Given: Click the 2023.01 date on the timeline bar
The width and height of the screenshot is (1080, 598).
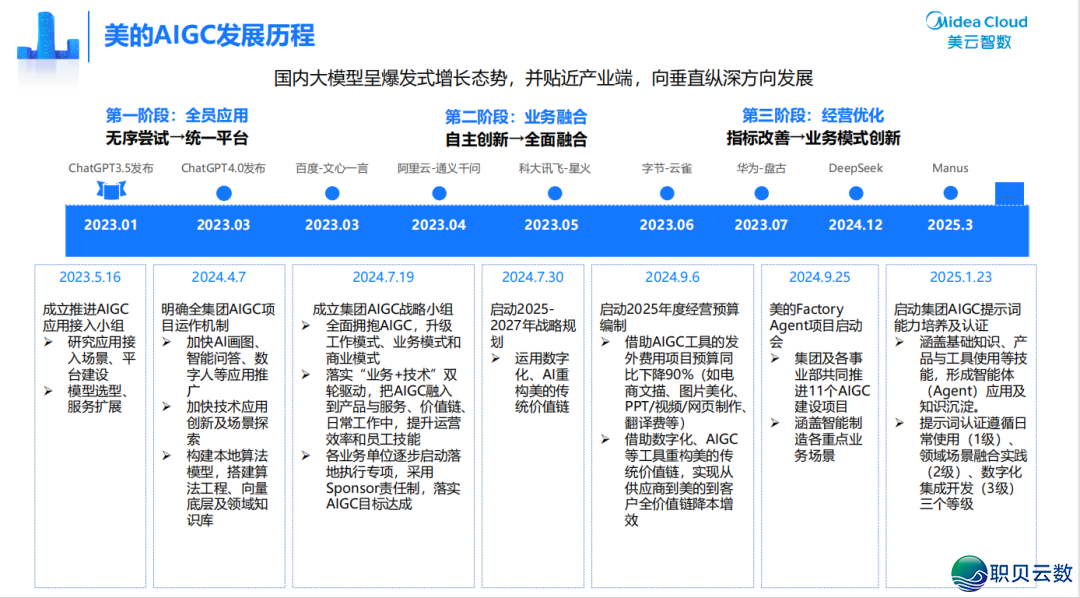Looking at the screenshot, I should 111,225.
